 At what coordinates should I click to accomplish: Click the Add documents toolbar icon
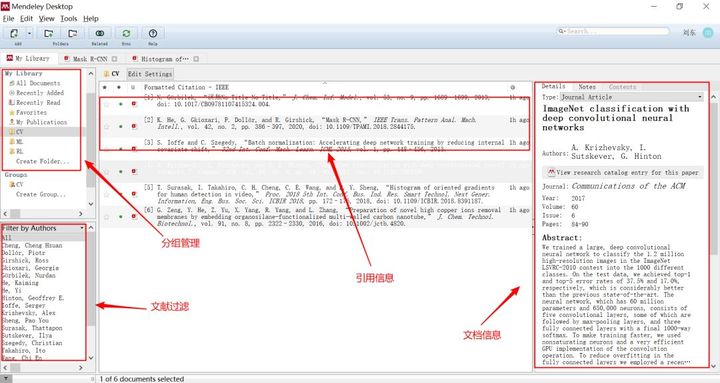point(14,33)
